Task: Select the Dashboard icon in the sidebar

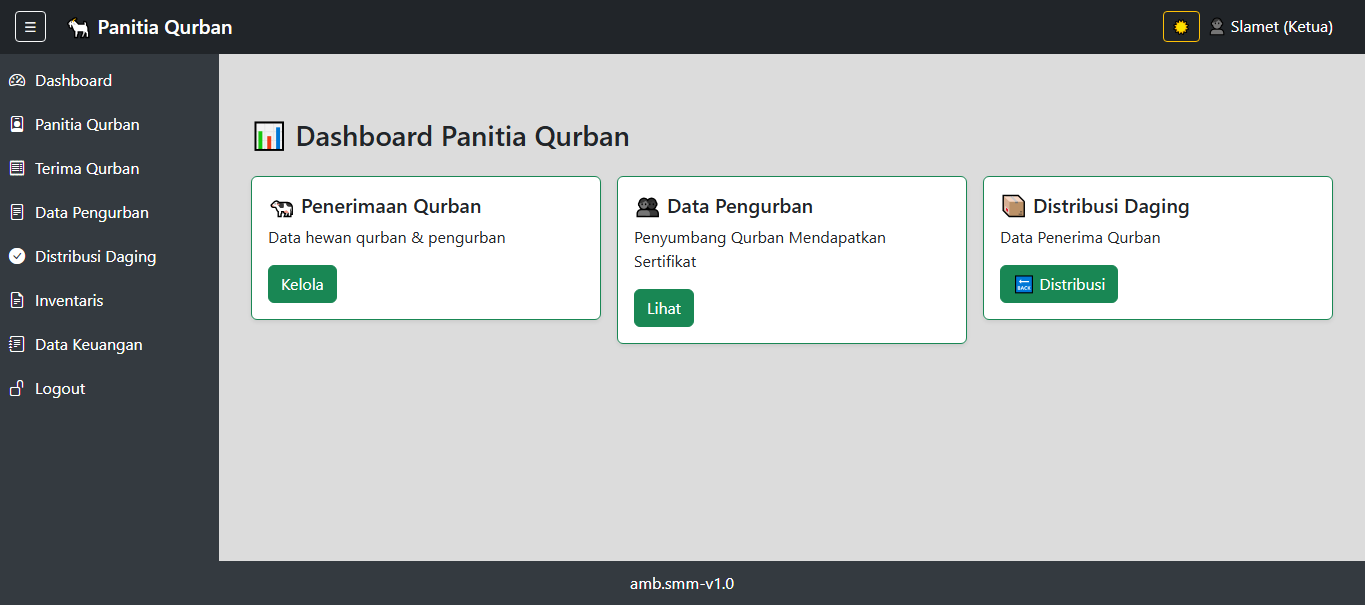Action: (x=16, y=80)
